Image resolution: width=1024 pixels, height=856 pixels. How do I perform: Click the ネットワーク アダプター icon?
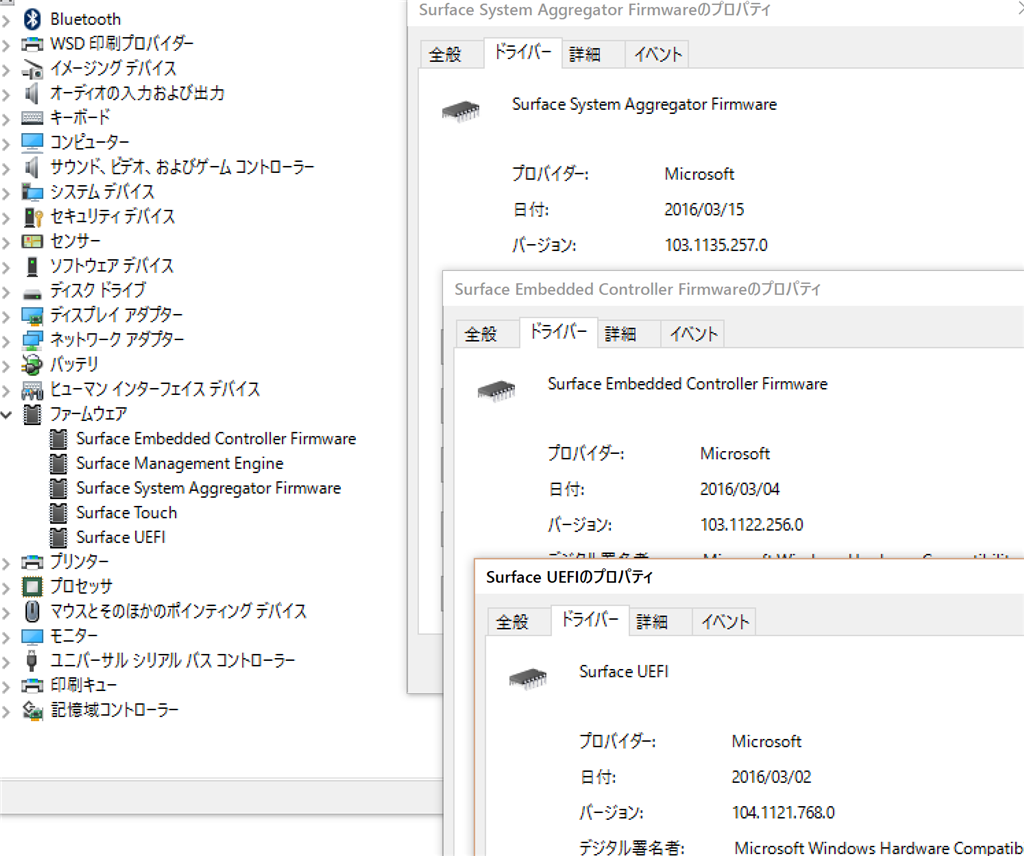pos(32,340)
